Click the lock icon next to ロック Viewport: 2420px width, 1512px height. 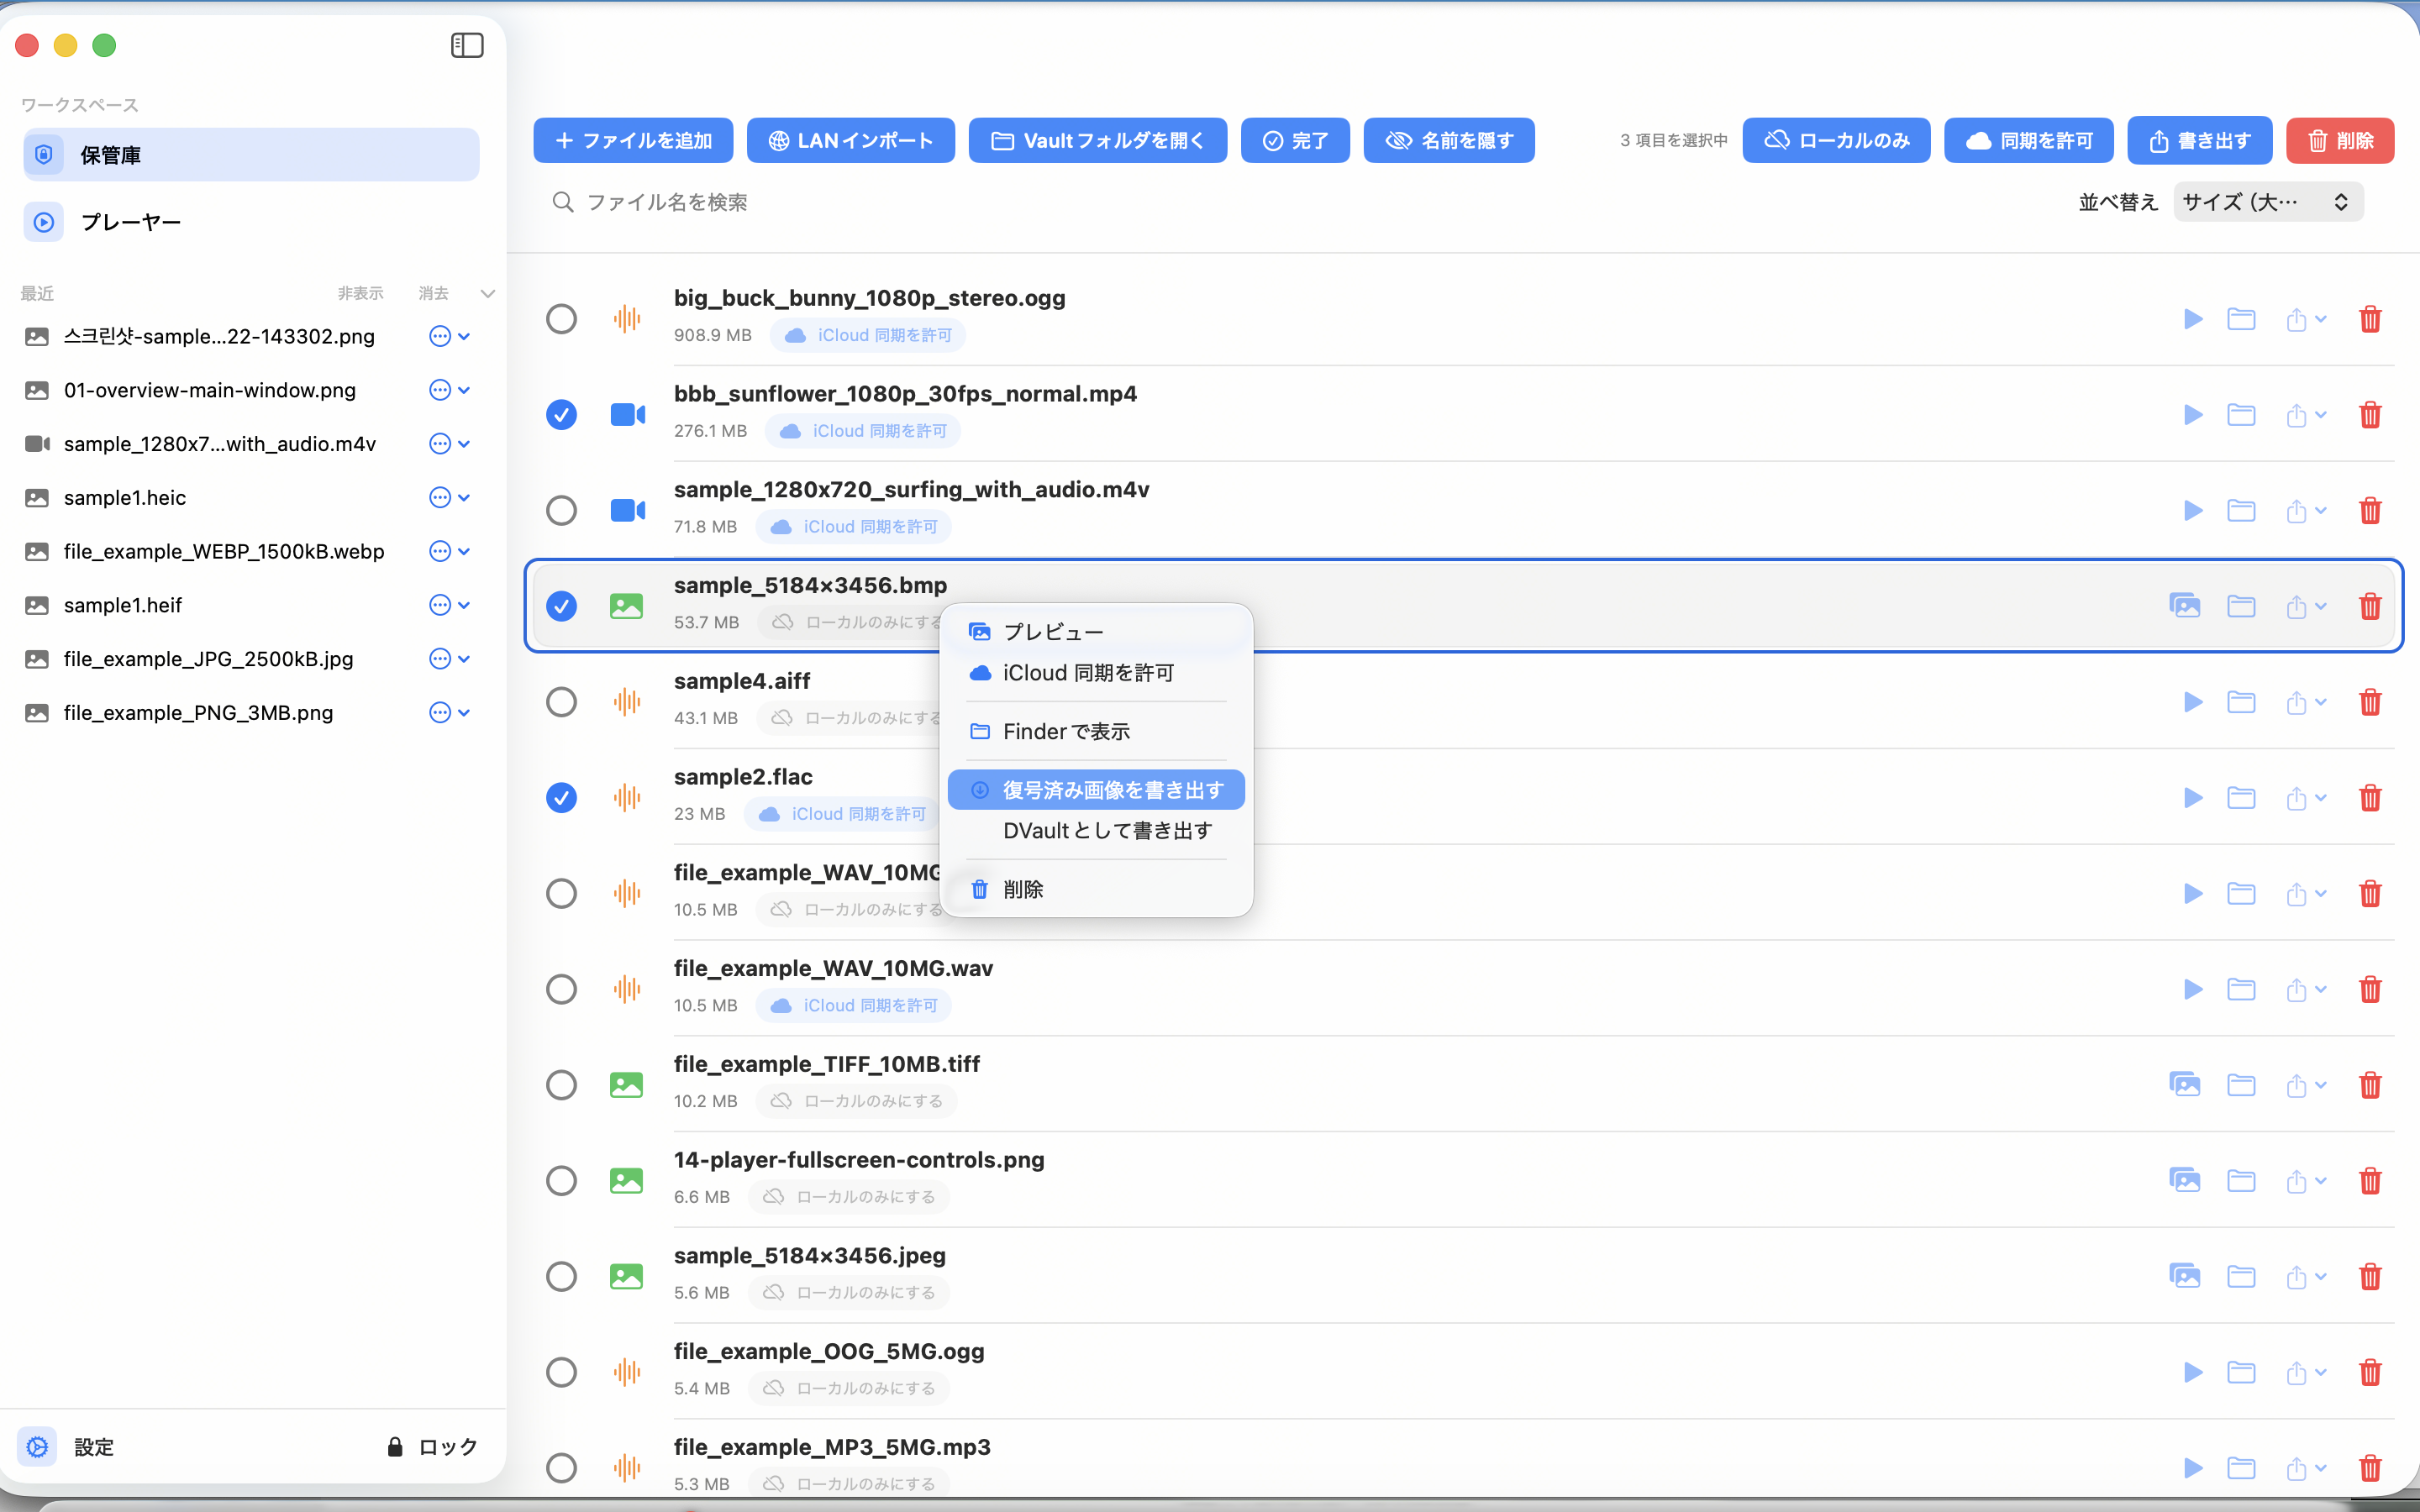pos(394,1446)
